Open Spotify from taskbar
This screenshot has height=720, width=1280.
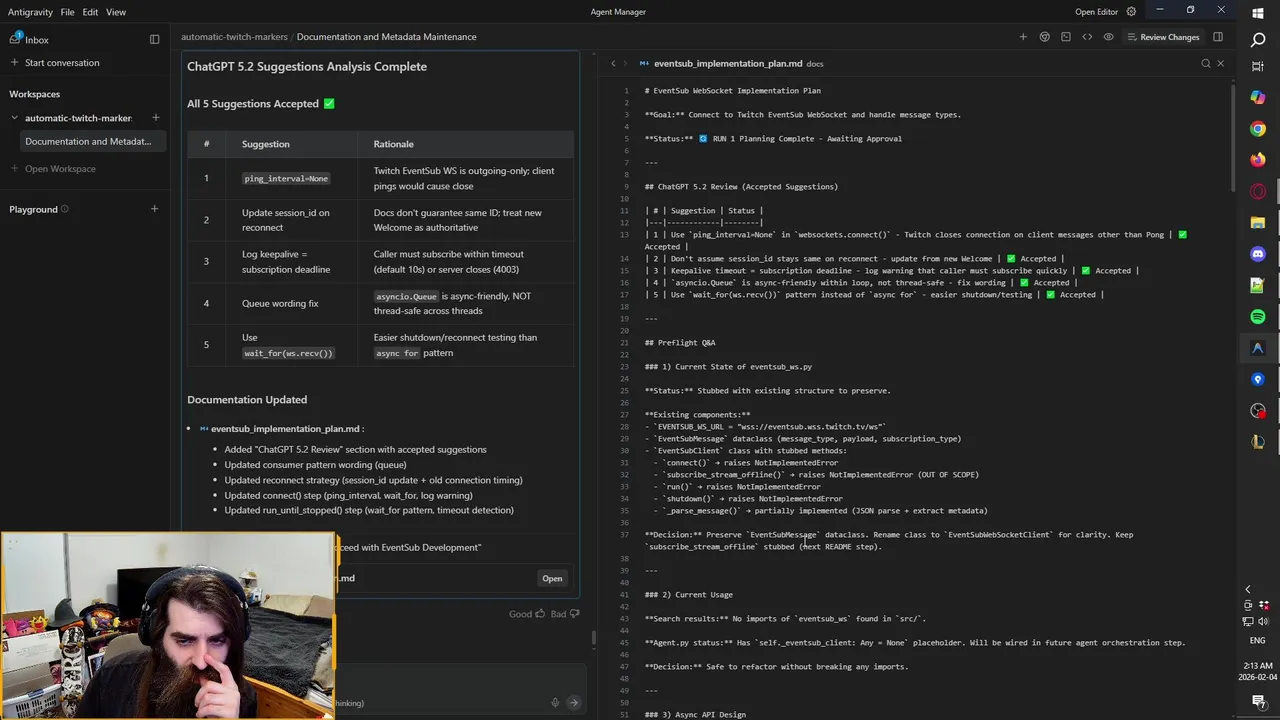tap(1258, 317)
